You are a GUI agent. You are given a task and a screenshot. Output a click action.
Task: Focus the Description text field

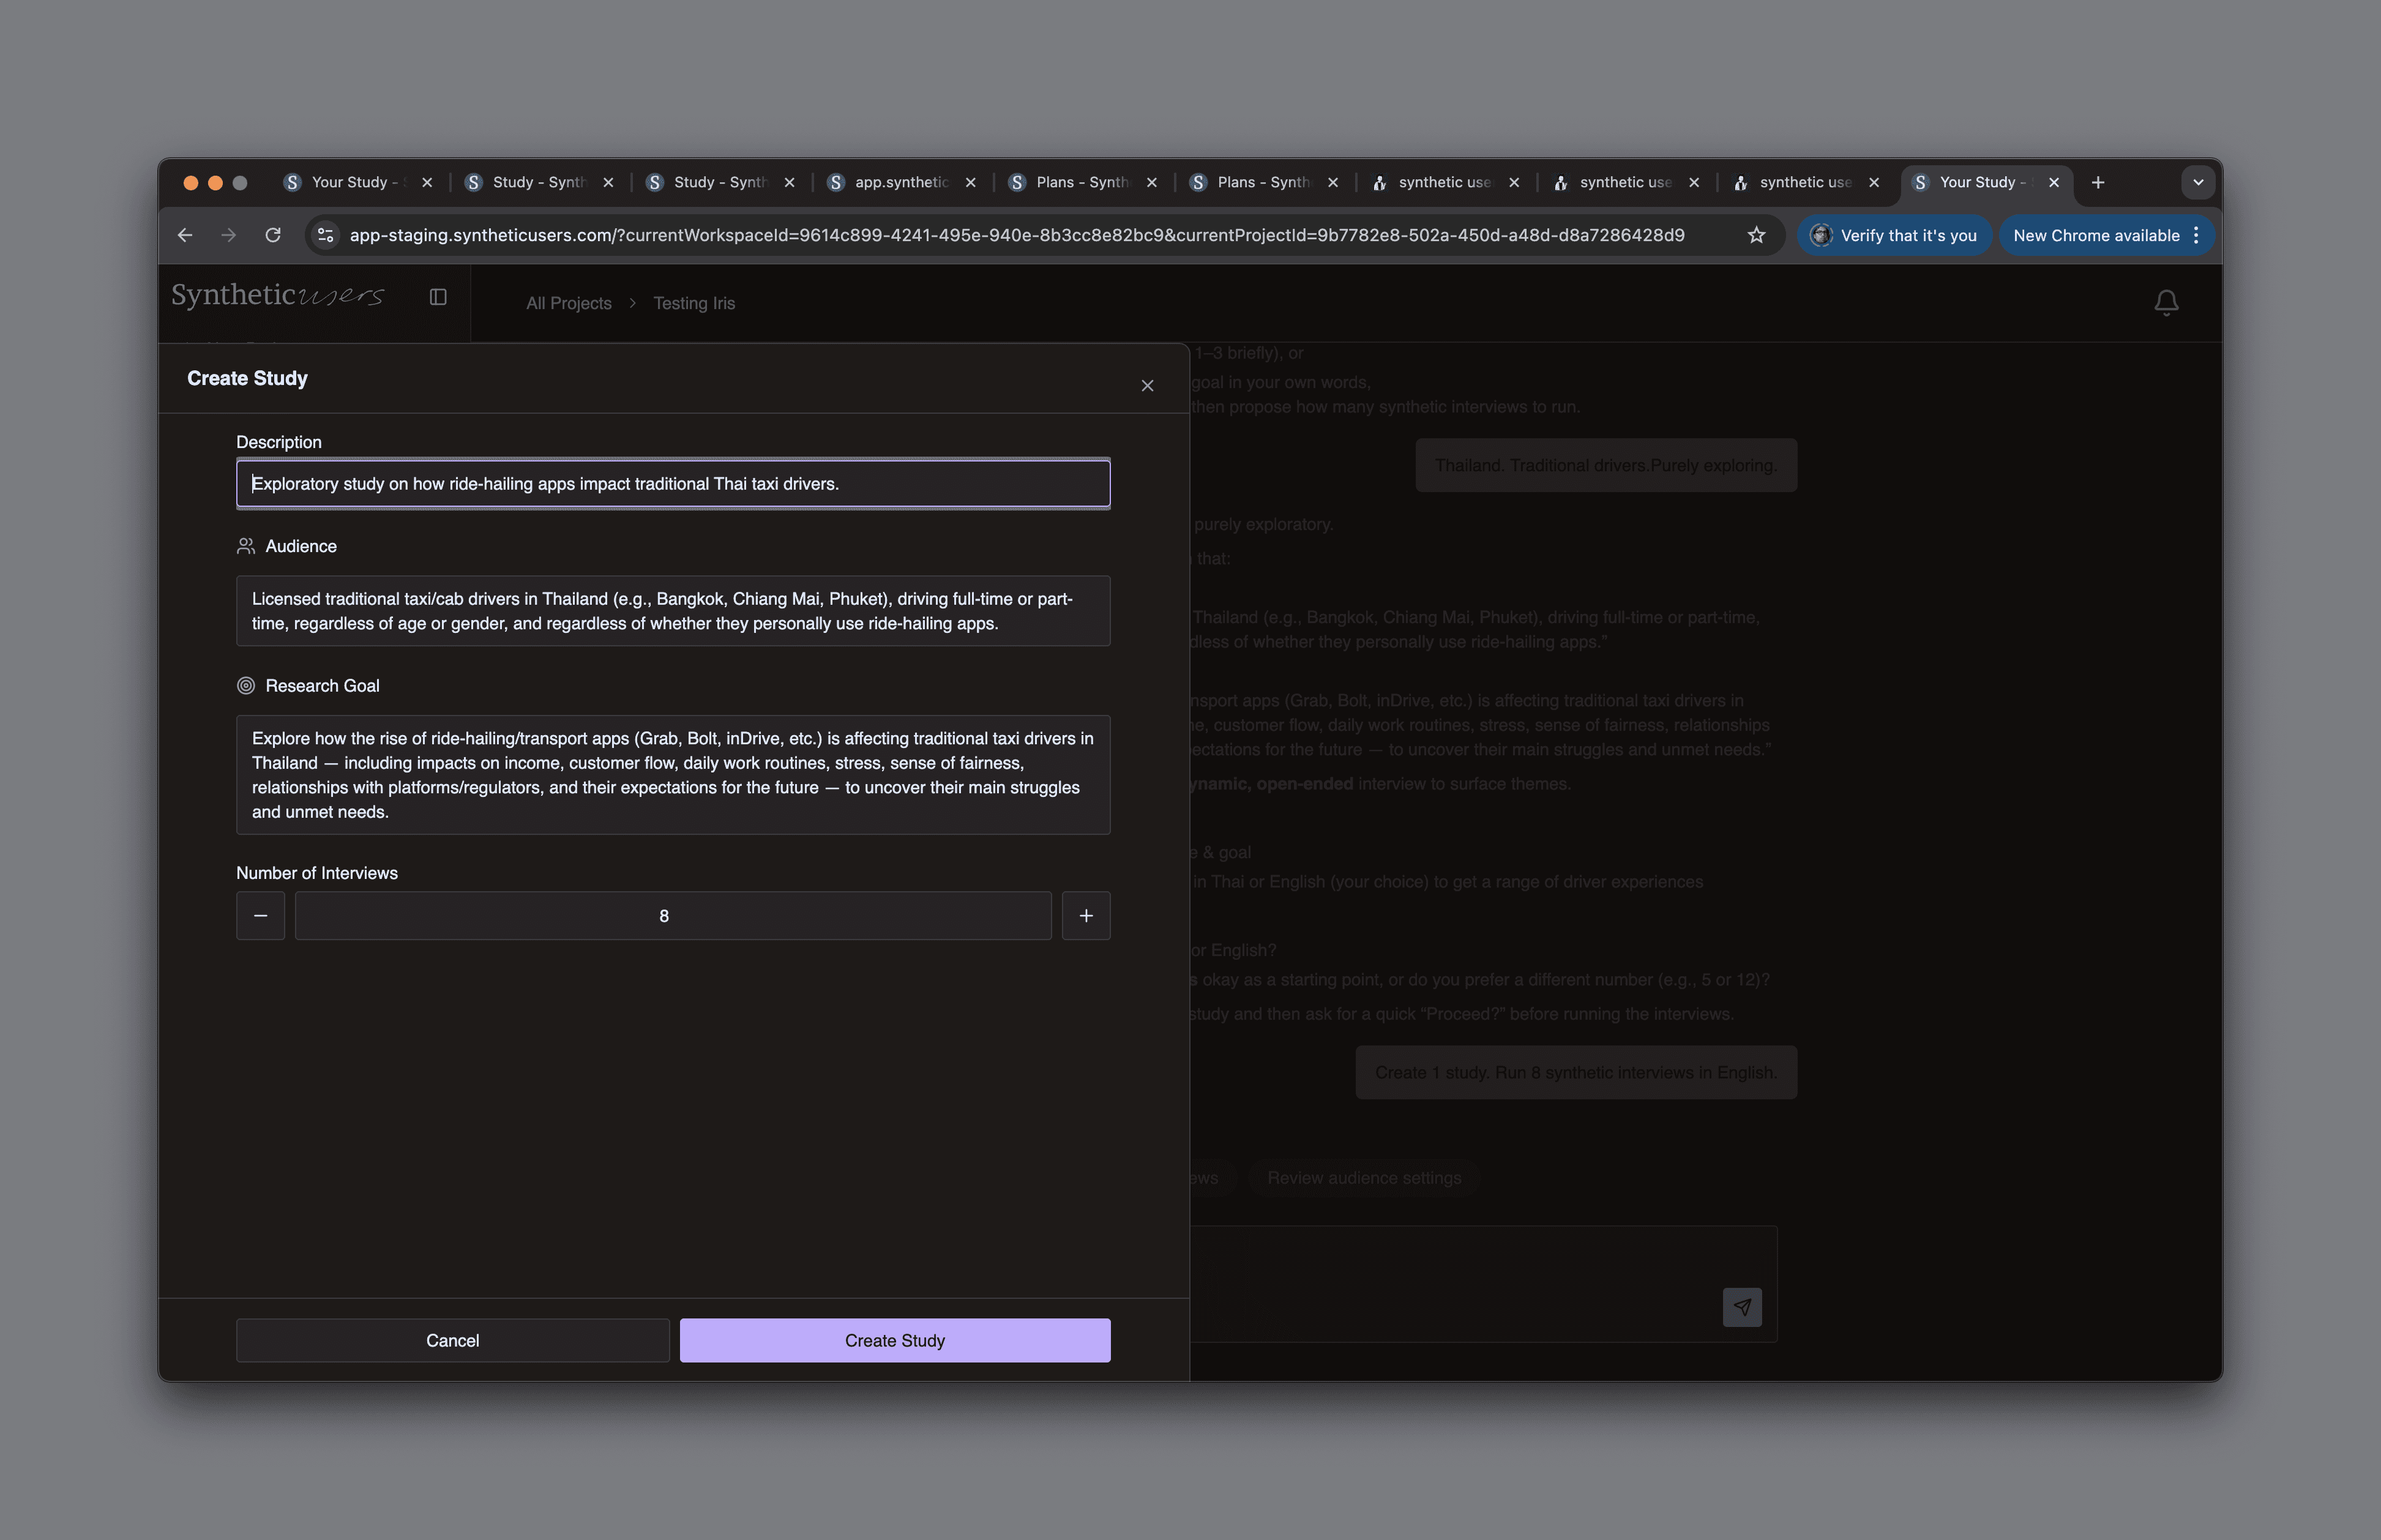(x=672, y=484)
